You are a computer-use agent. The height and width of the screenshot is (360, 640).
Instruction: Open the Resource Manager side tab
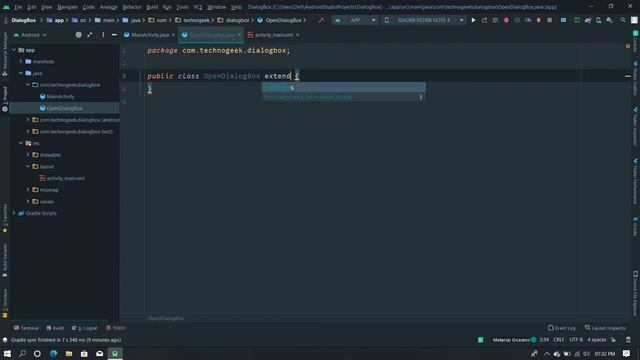pos(5,54)
